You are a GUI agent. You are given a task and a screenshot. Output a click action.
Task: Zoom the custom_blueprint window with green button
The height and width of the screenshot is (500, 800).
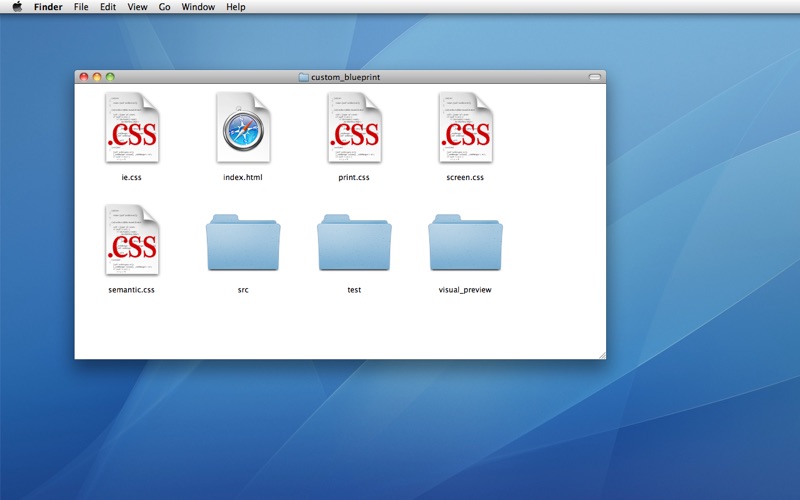pos(110,77)
